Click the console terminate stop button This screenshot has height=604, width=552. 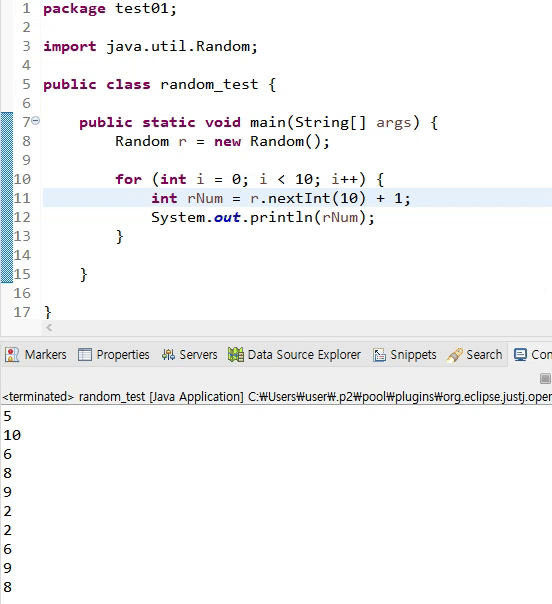click(x=545, y=379)
